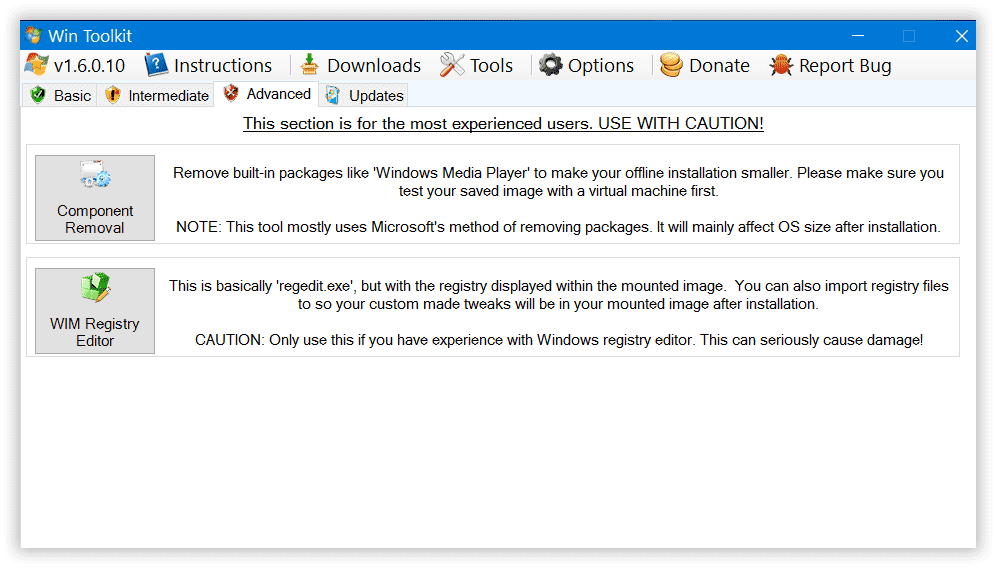Open Options via the gear icon
The width and height of the screenshot is (996, 568).
coord(550,65)
